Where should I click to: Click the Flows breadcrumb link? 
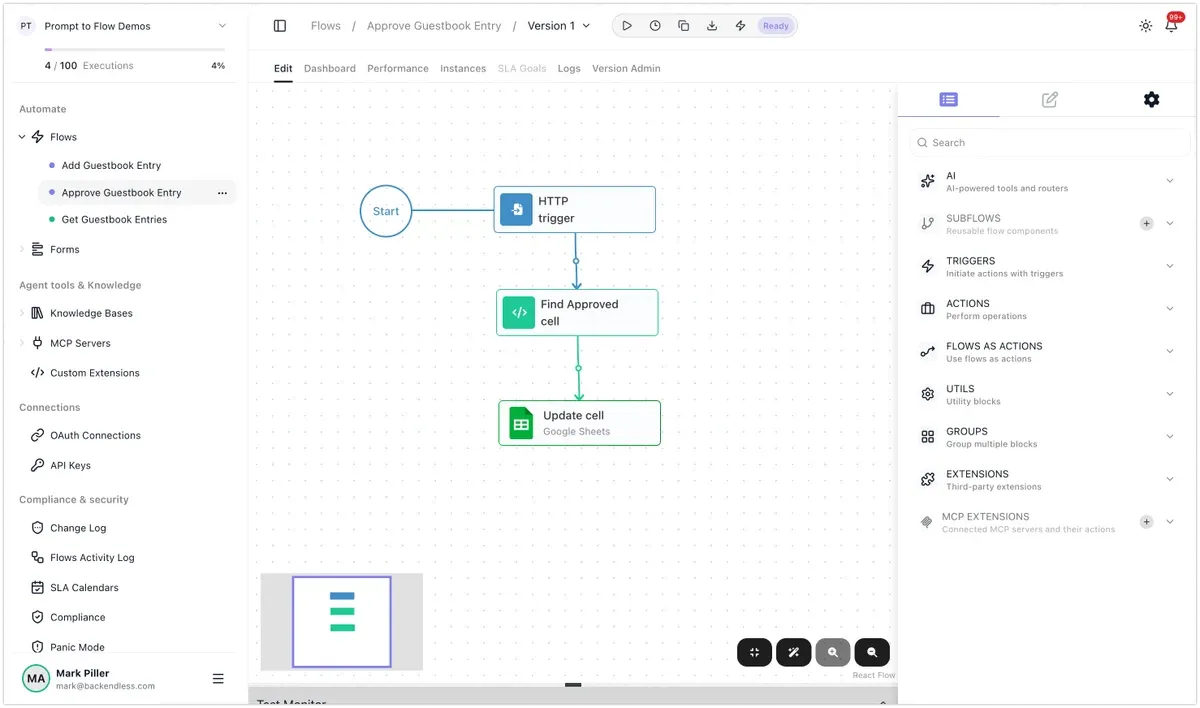(x=326, y=26)
